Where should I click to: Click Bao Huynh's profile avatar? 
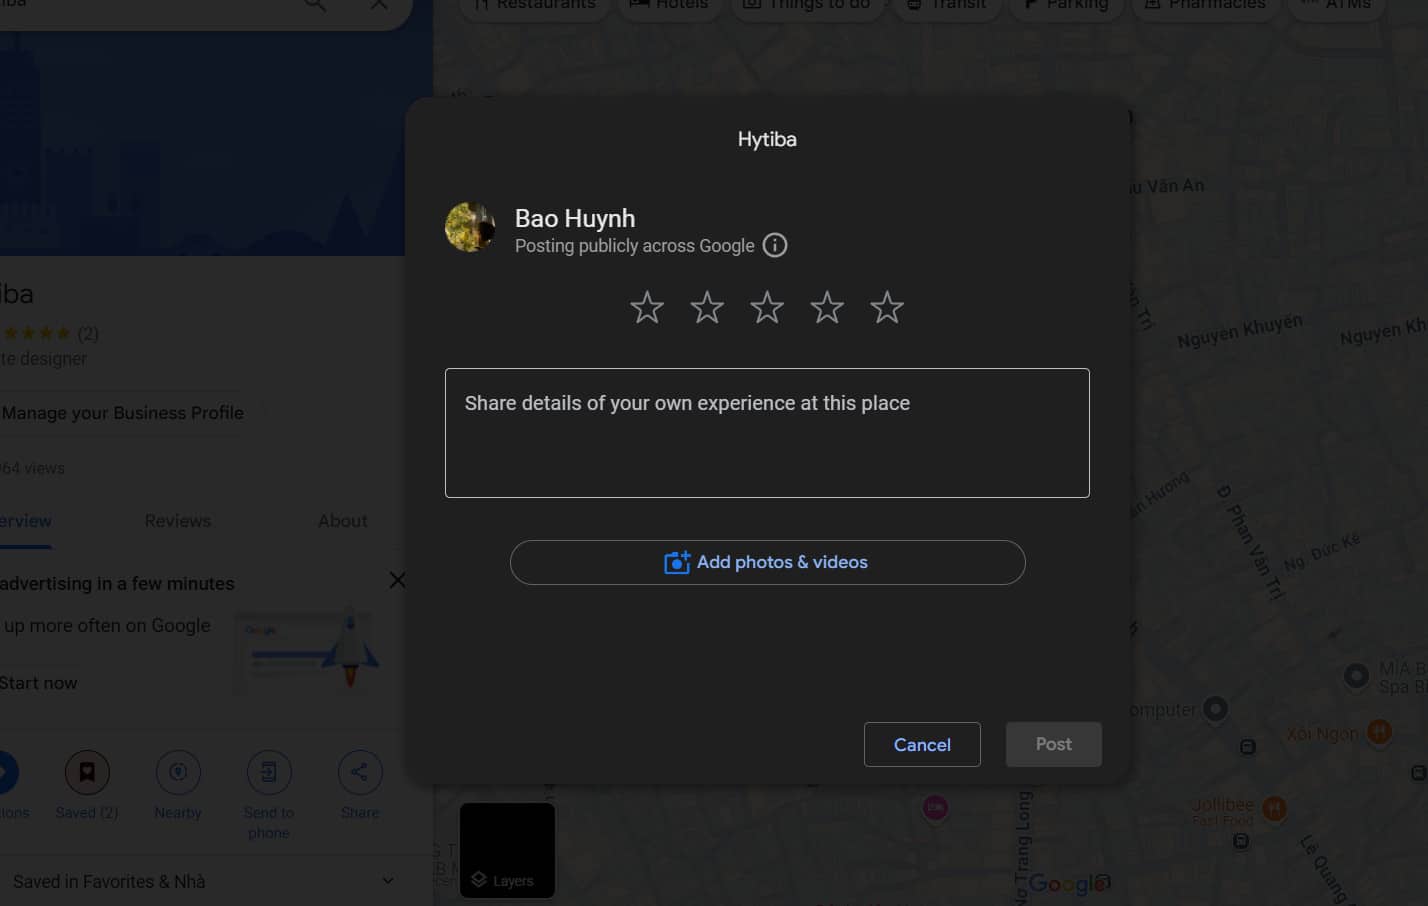coord(470,227)
